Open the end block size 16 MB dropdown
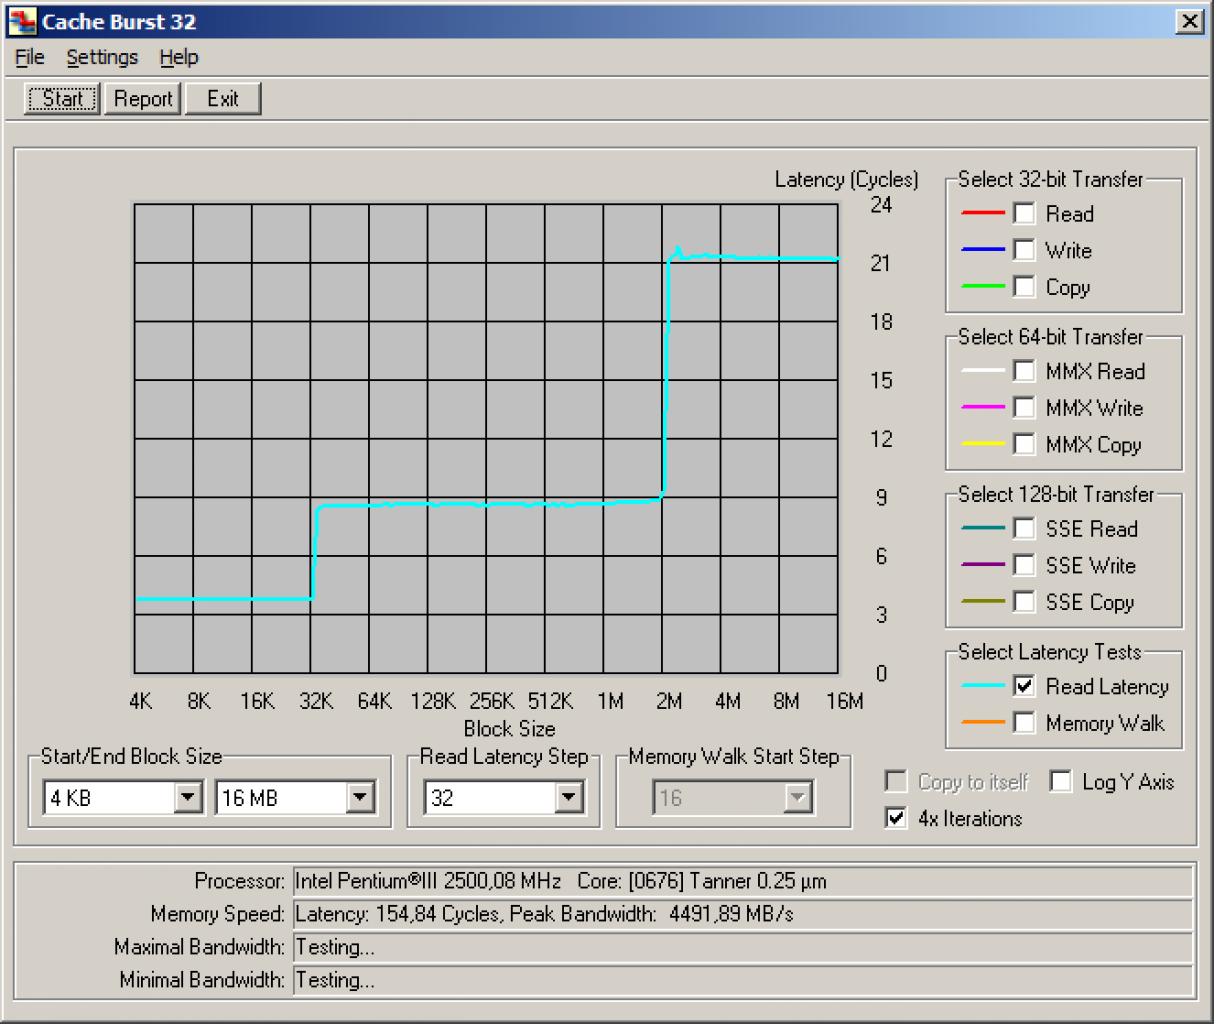The width and height of the screenshot is (1214, 1024). (x=360, y=797)
